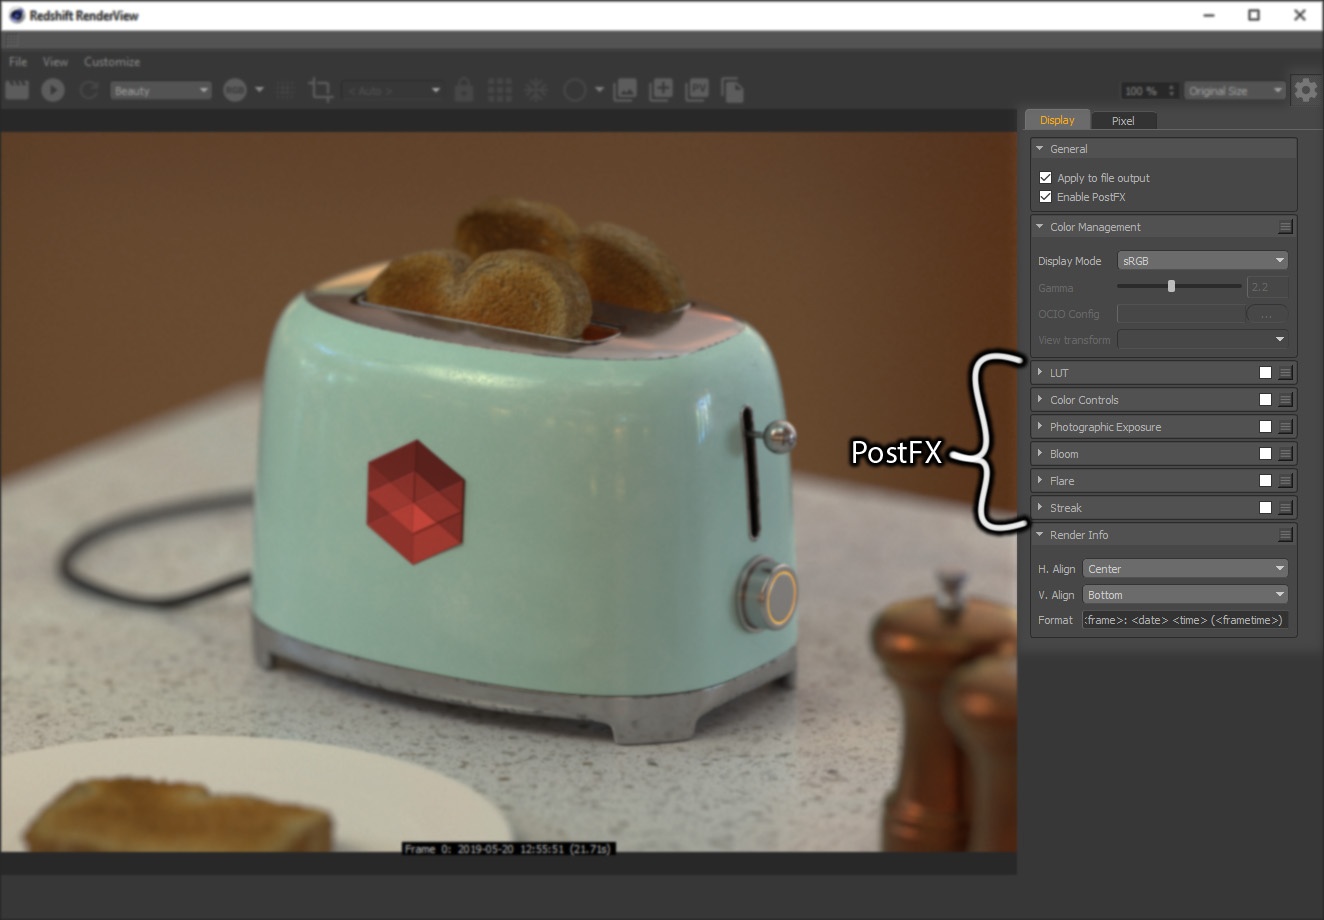Open the Original Size dropdown
Viewport: 1324px width, 920px height.
1235,90
